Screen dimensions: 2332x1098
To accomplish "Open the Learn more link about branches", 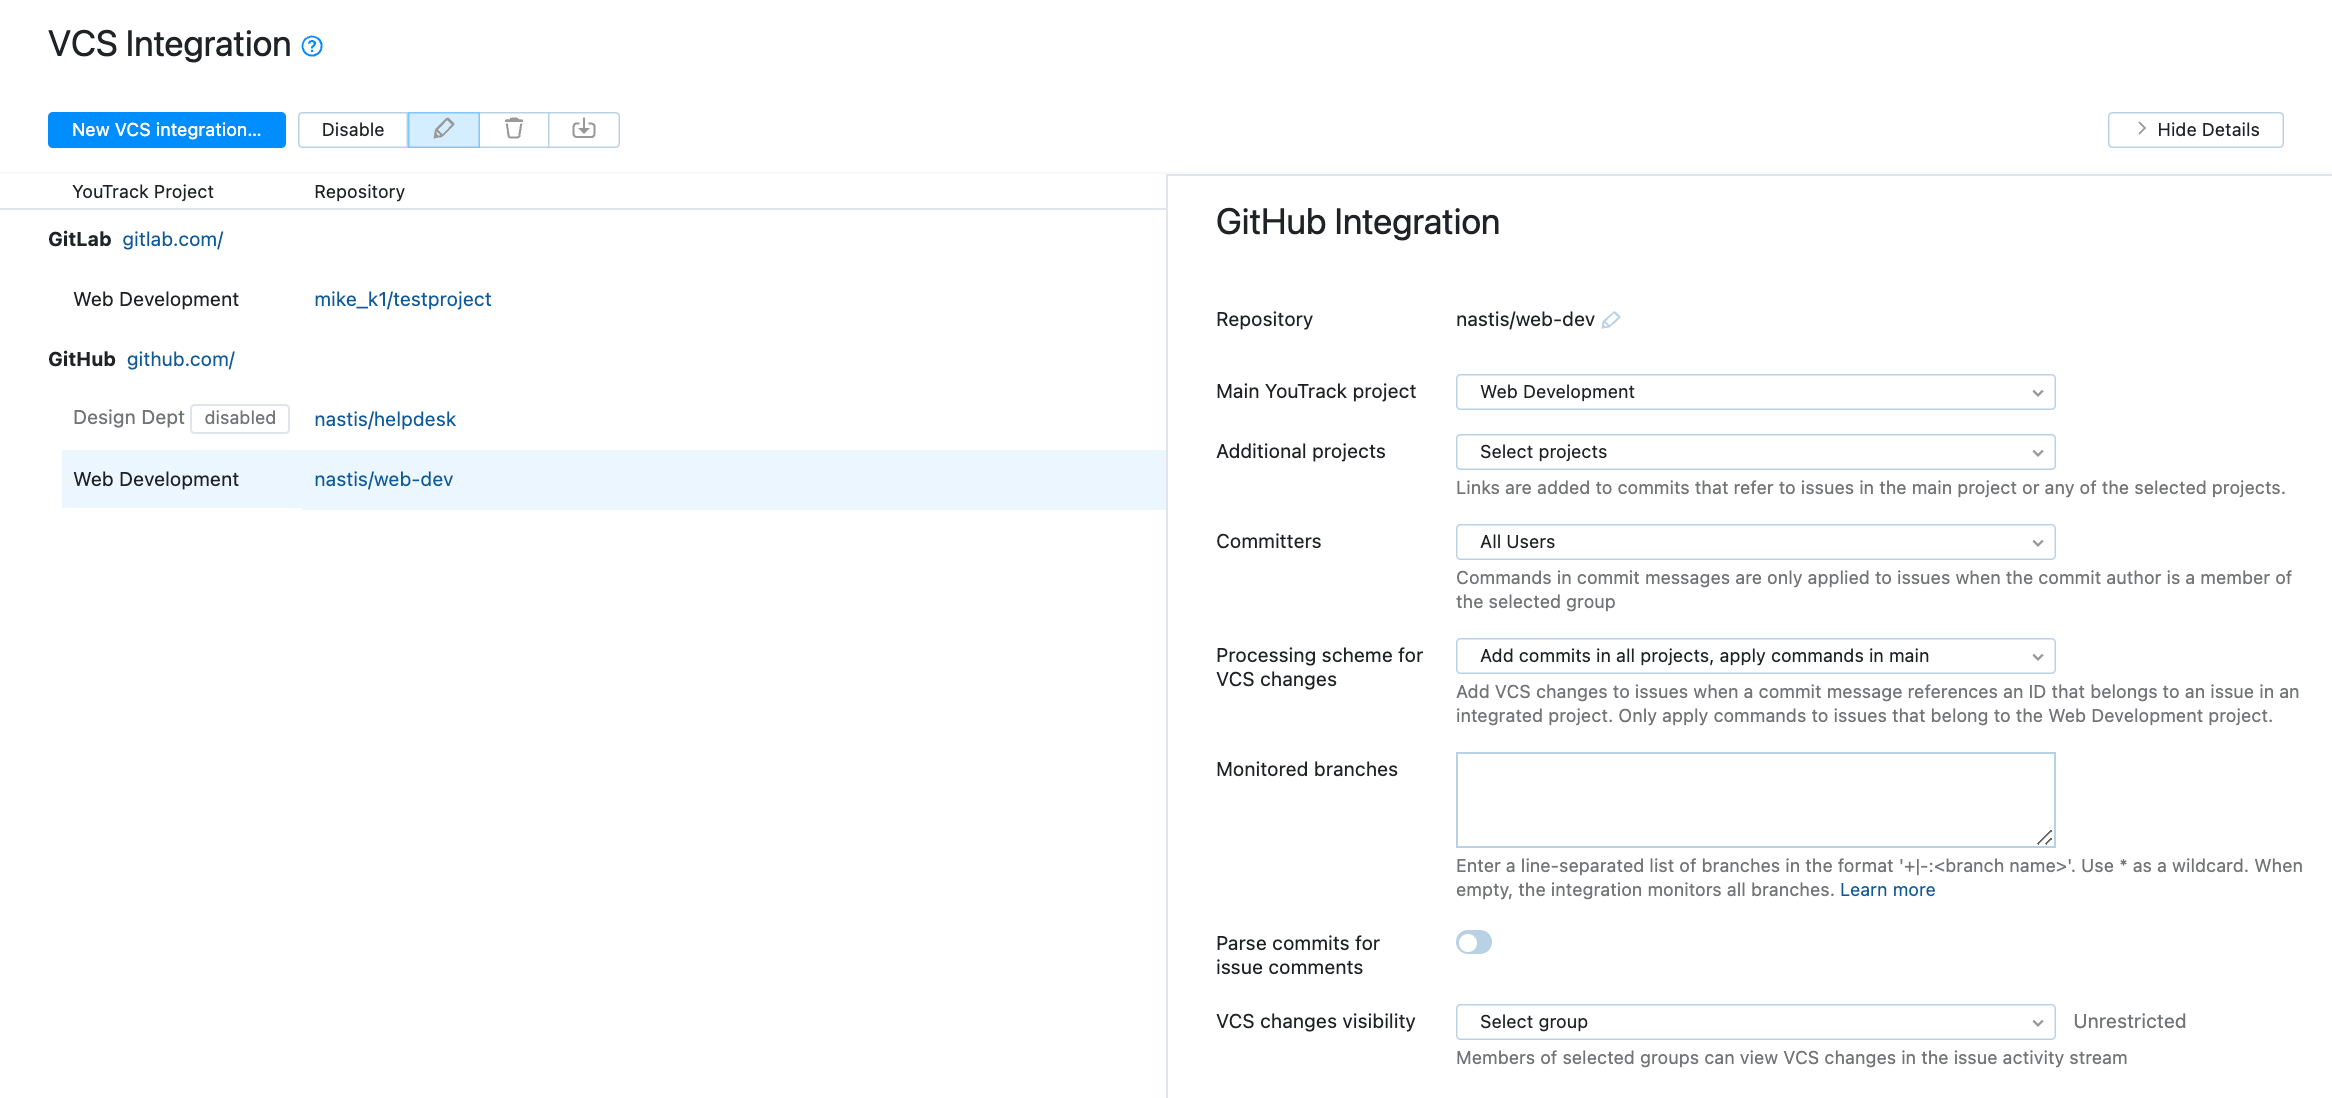I will click(x=1887, y=889).
